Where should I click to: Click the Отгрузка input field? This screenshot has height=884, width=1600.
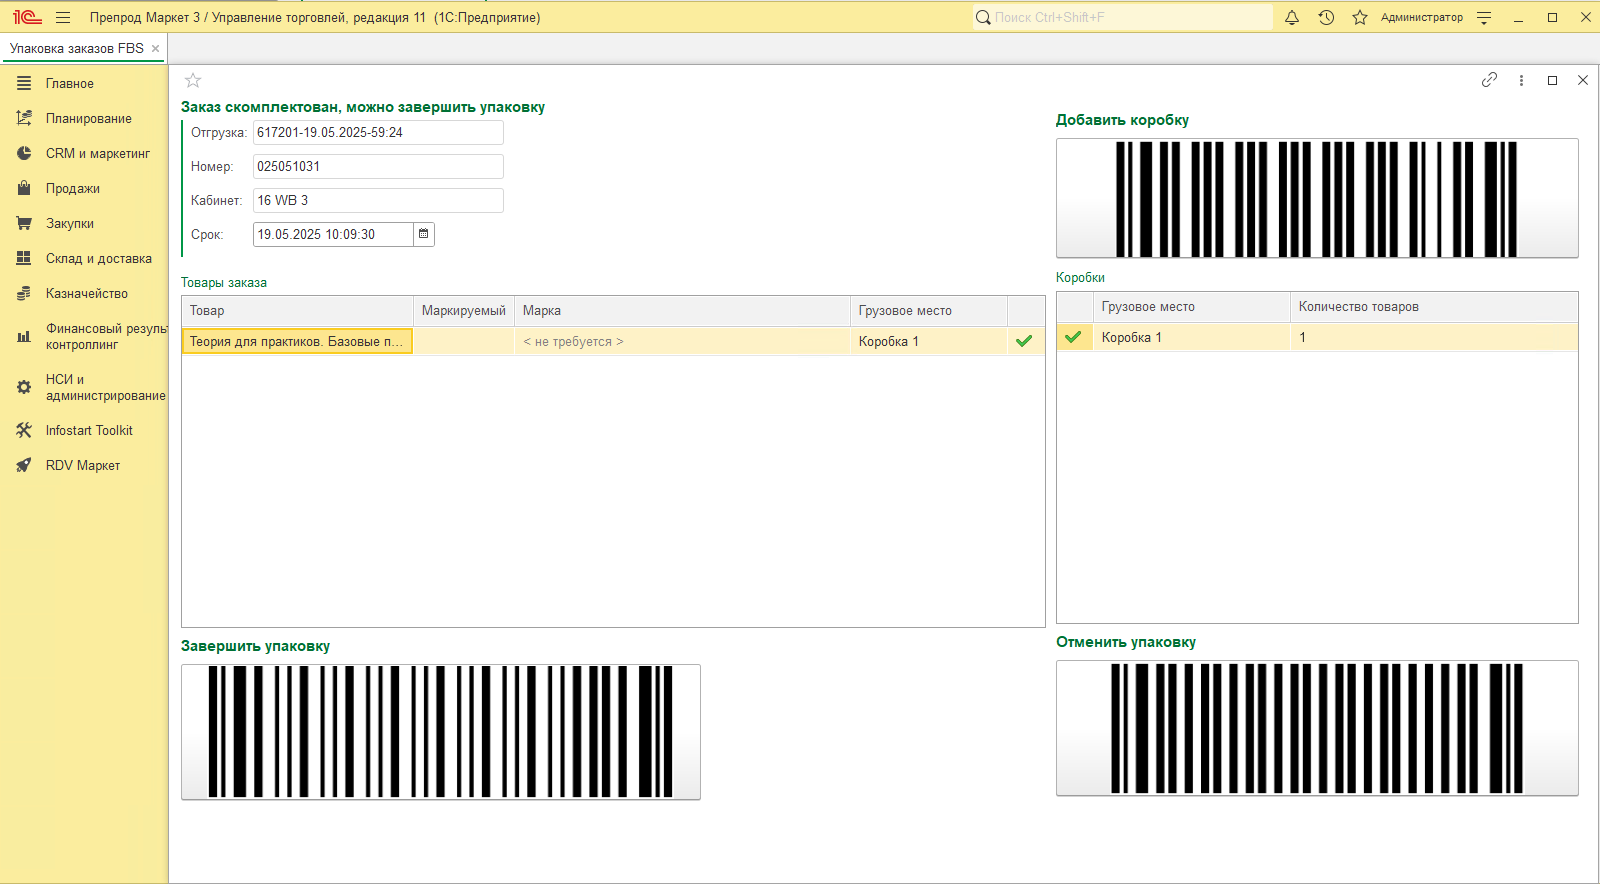coord(377,133)
